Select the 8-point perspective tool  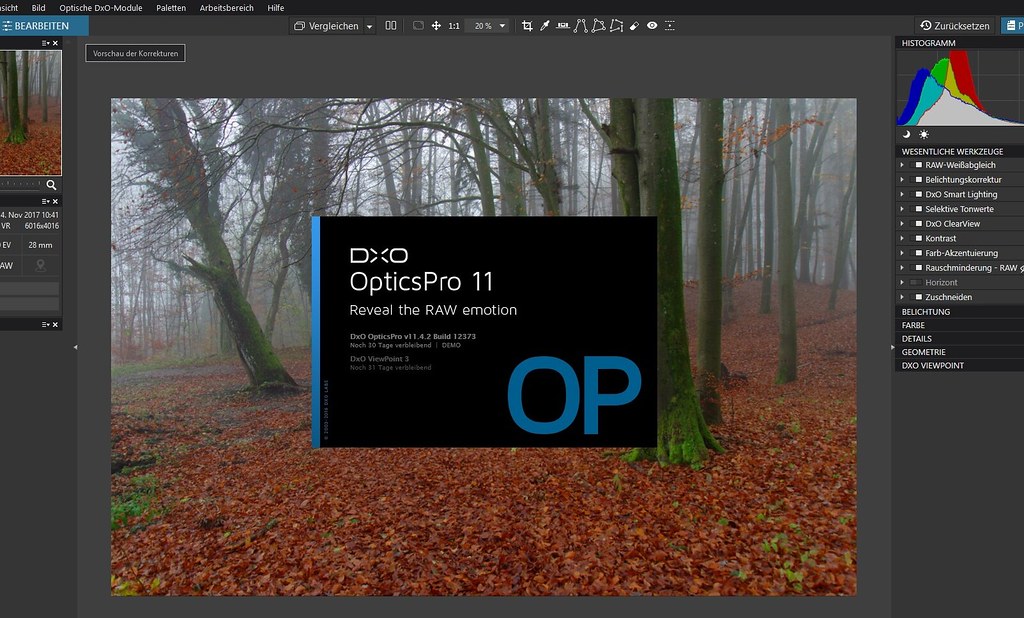point(616,25)
